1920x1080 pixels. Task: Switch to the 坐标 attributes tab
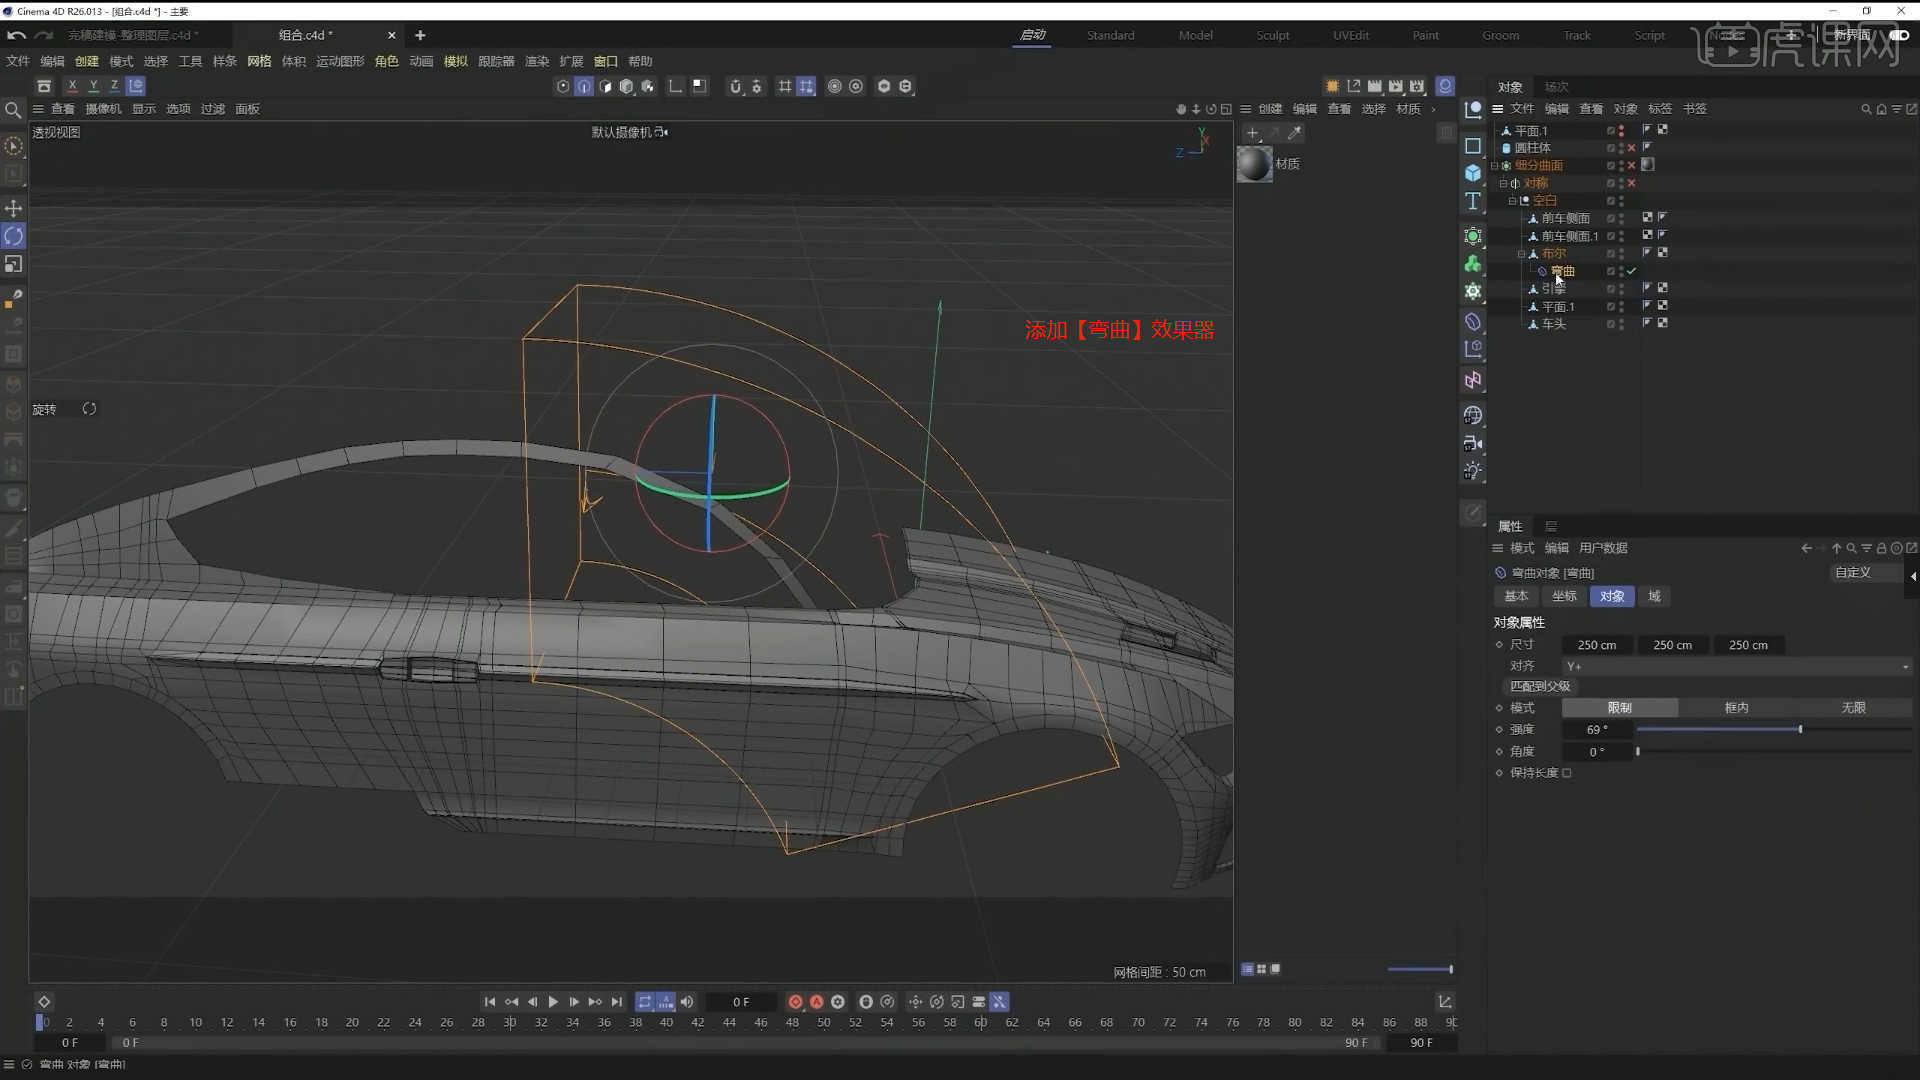pos(1564,596)
